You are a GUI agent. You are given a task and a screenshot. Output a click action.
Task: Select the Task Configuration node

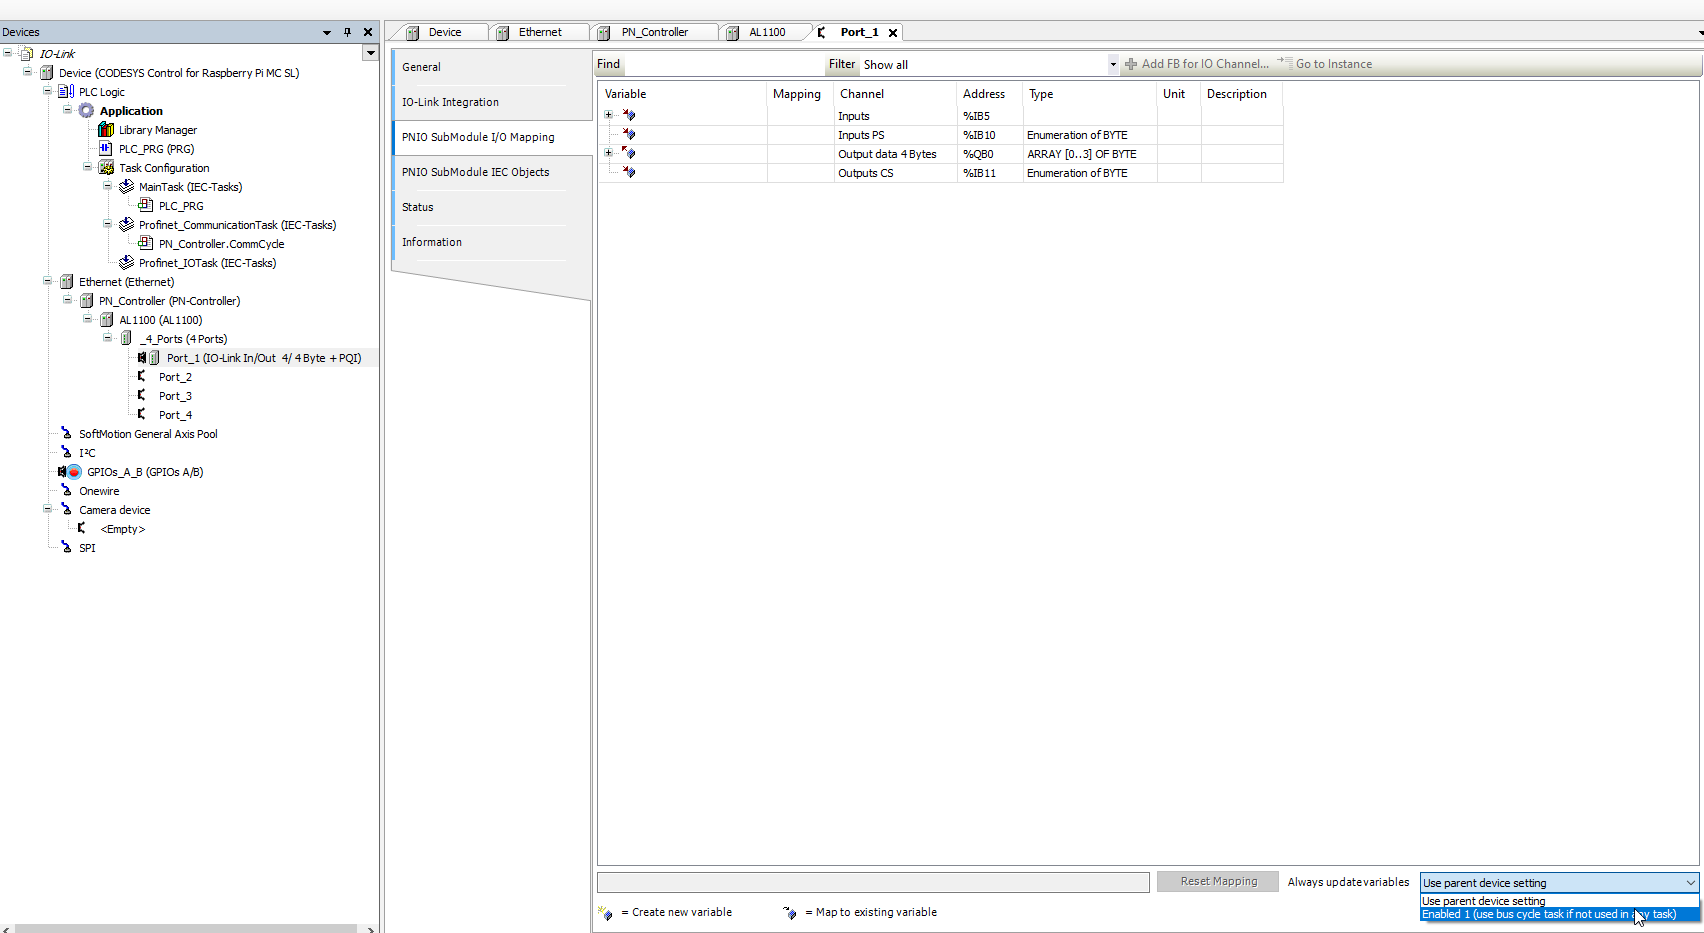pos(163,167)
